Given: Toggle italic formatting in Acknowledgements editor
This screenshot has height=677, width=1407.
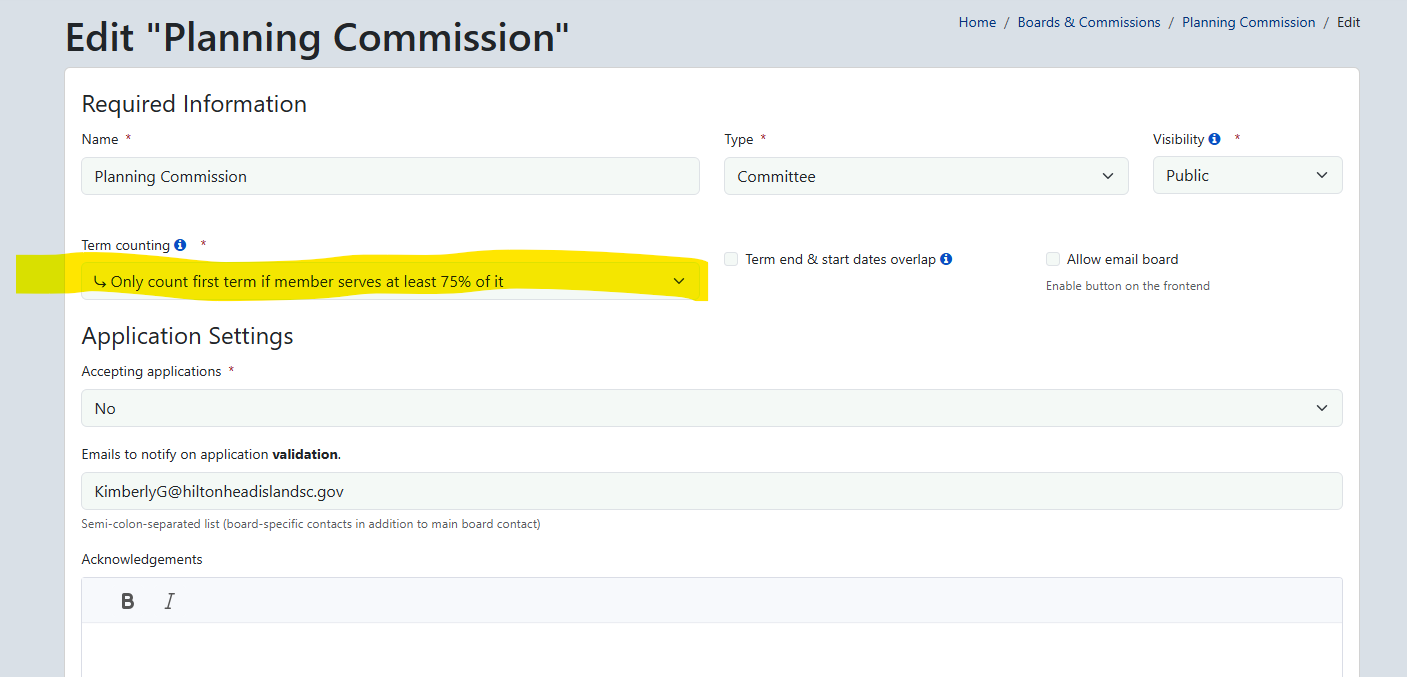Looking at the screenshot, I should coord(169,601).
